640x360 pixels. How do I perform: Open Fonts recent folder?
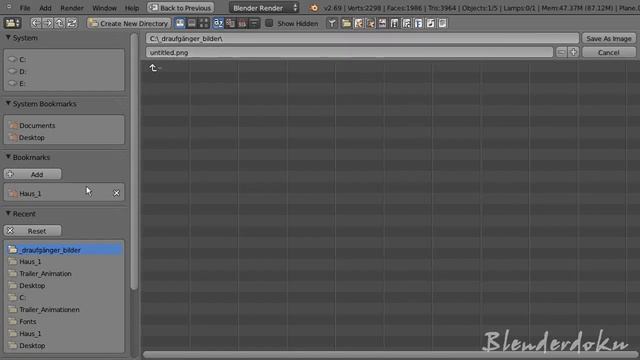(64, 322)
